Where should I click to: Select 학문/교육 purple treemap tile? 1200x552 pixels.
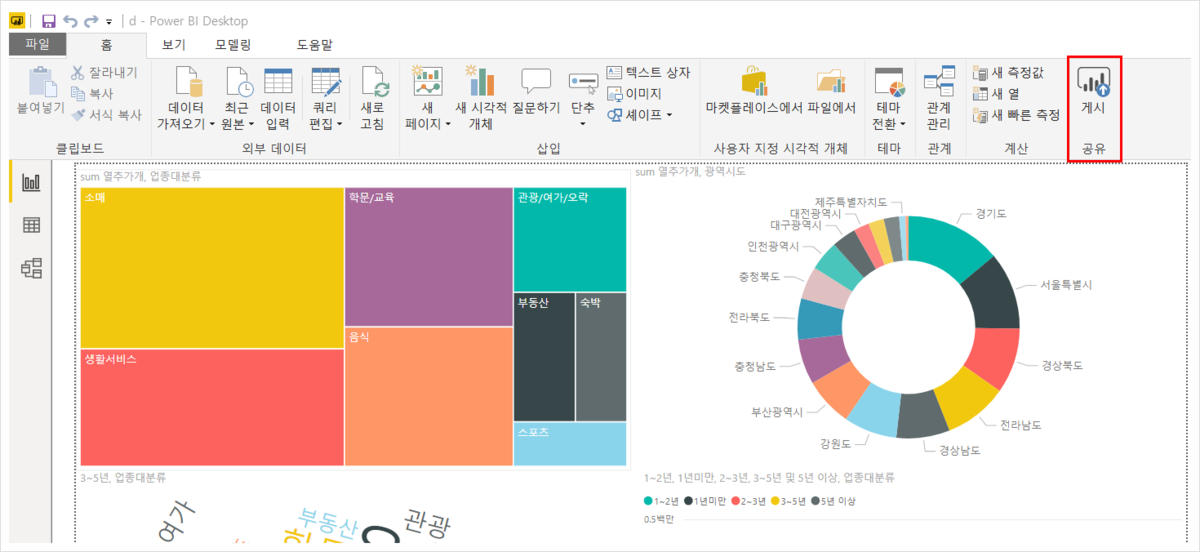428,257
